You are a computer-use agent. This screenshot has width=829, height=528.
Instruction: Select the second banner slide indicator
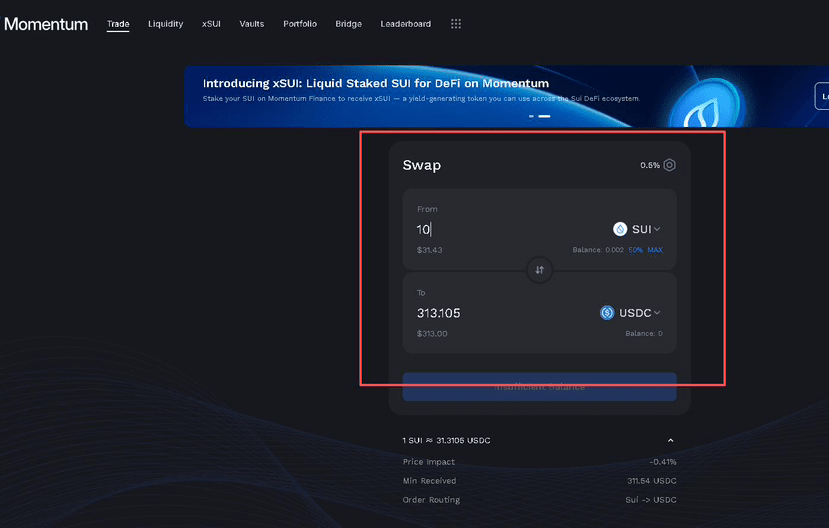[x=545, y=116]
